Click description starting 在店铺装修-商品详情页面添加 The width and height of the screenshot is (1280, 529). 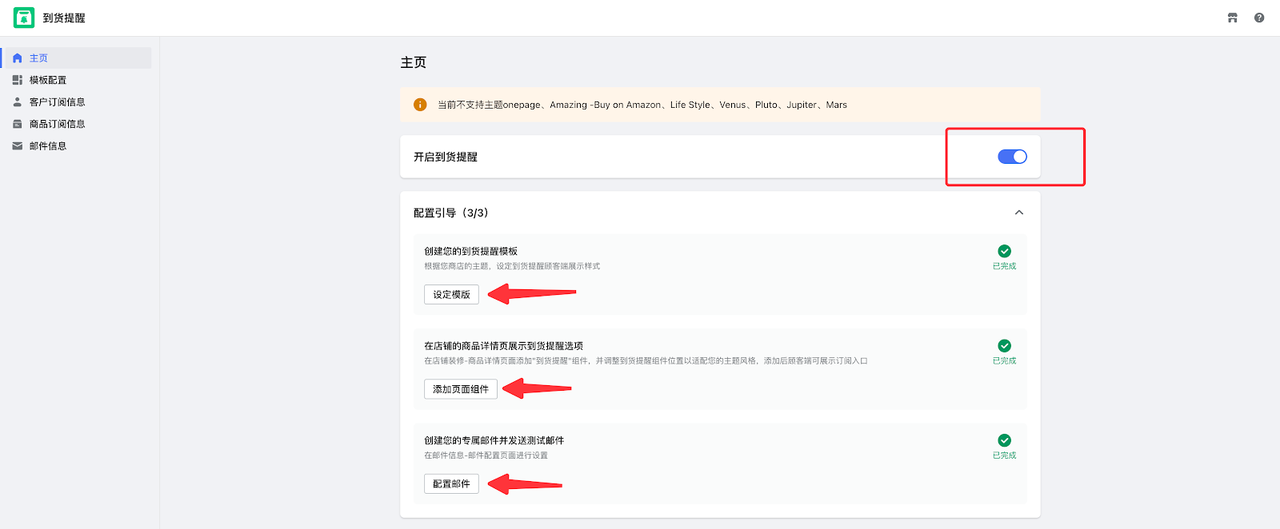[x=645, y=360]
